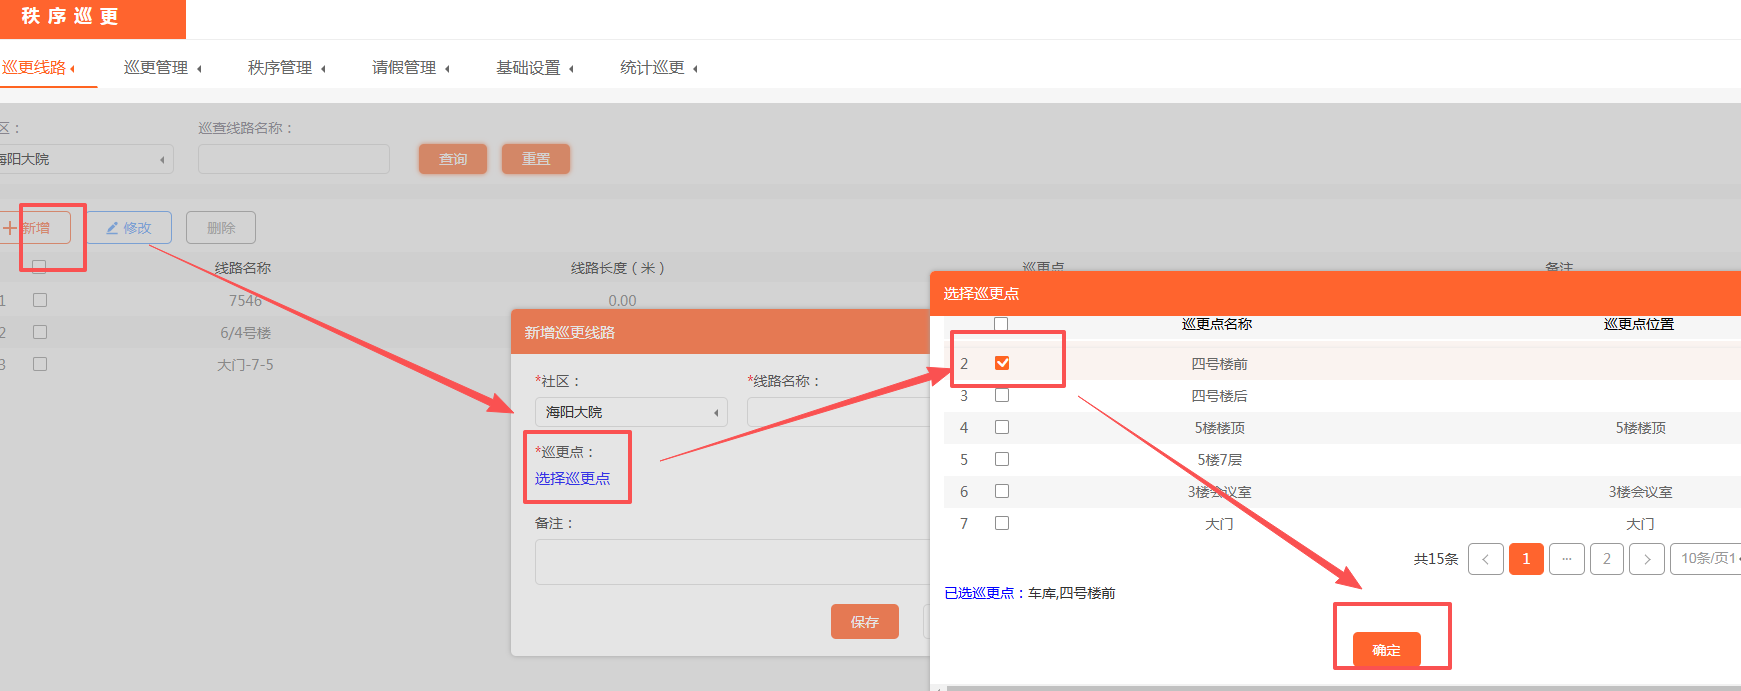Open the 基础设置 navigation menu

(x=534, y=68)
